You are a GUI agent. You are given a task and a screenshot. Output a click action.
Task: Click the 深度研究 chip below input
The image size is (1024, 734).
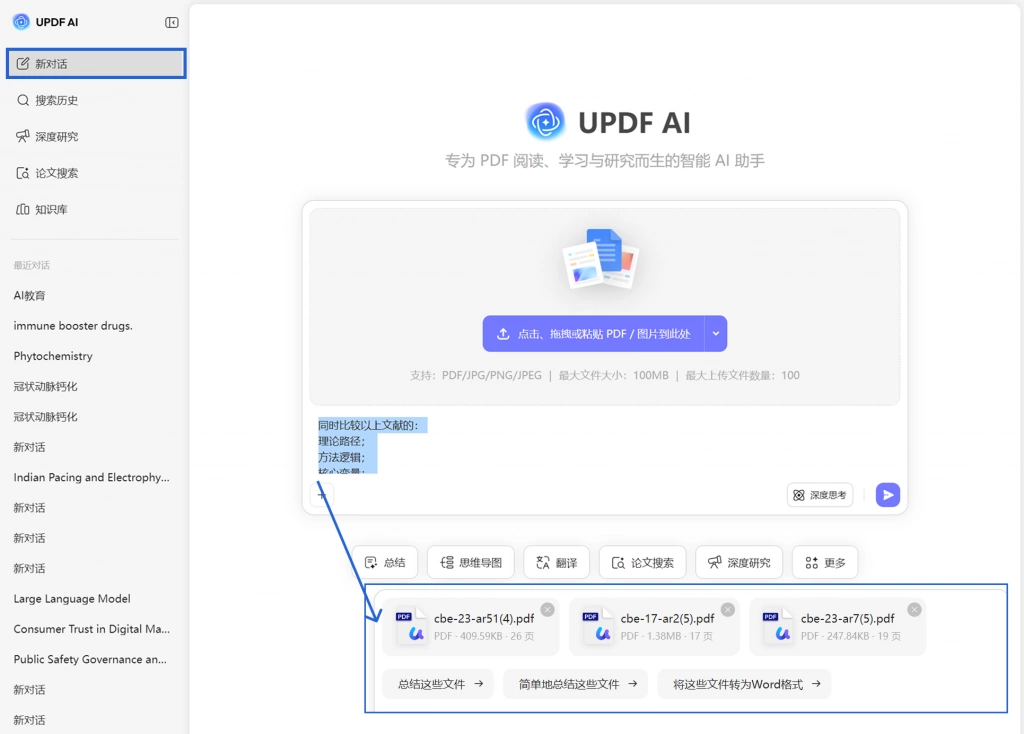[739, 562]
